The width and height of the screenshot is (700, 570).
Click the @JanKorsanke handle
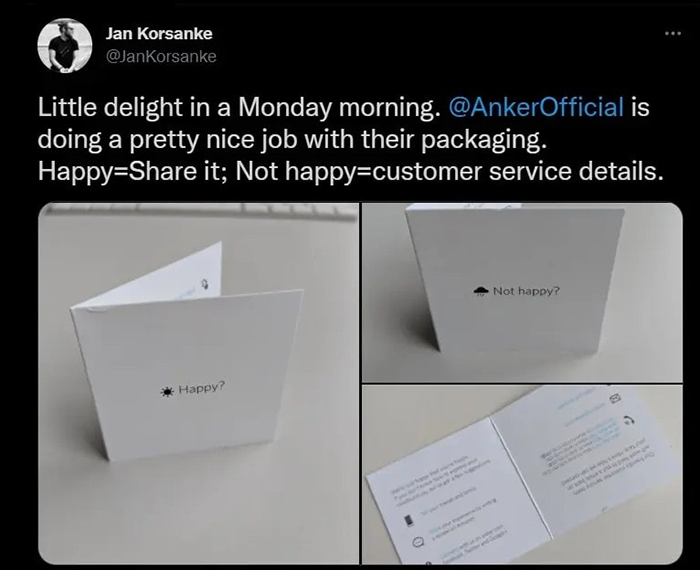(x=161, y=56)
